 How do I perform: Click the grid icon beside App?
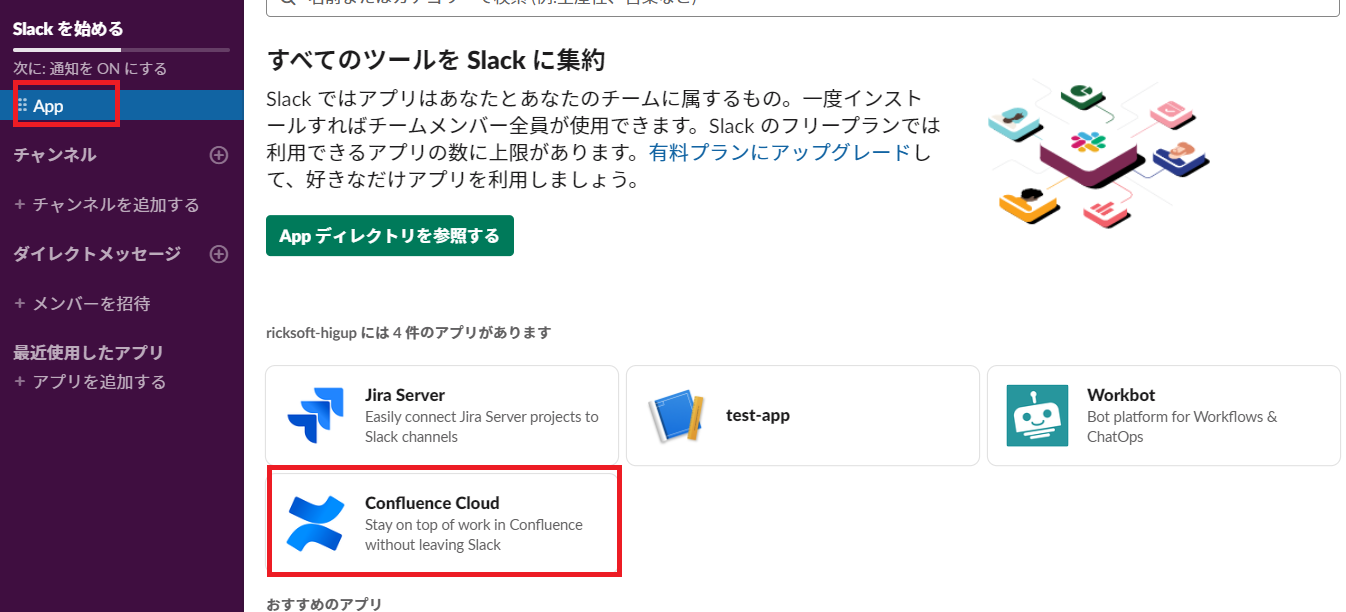coord(23,105)
